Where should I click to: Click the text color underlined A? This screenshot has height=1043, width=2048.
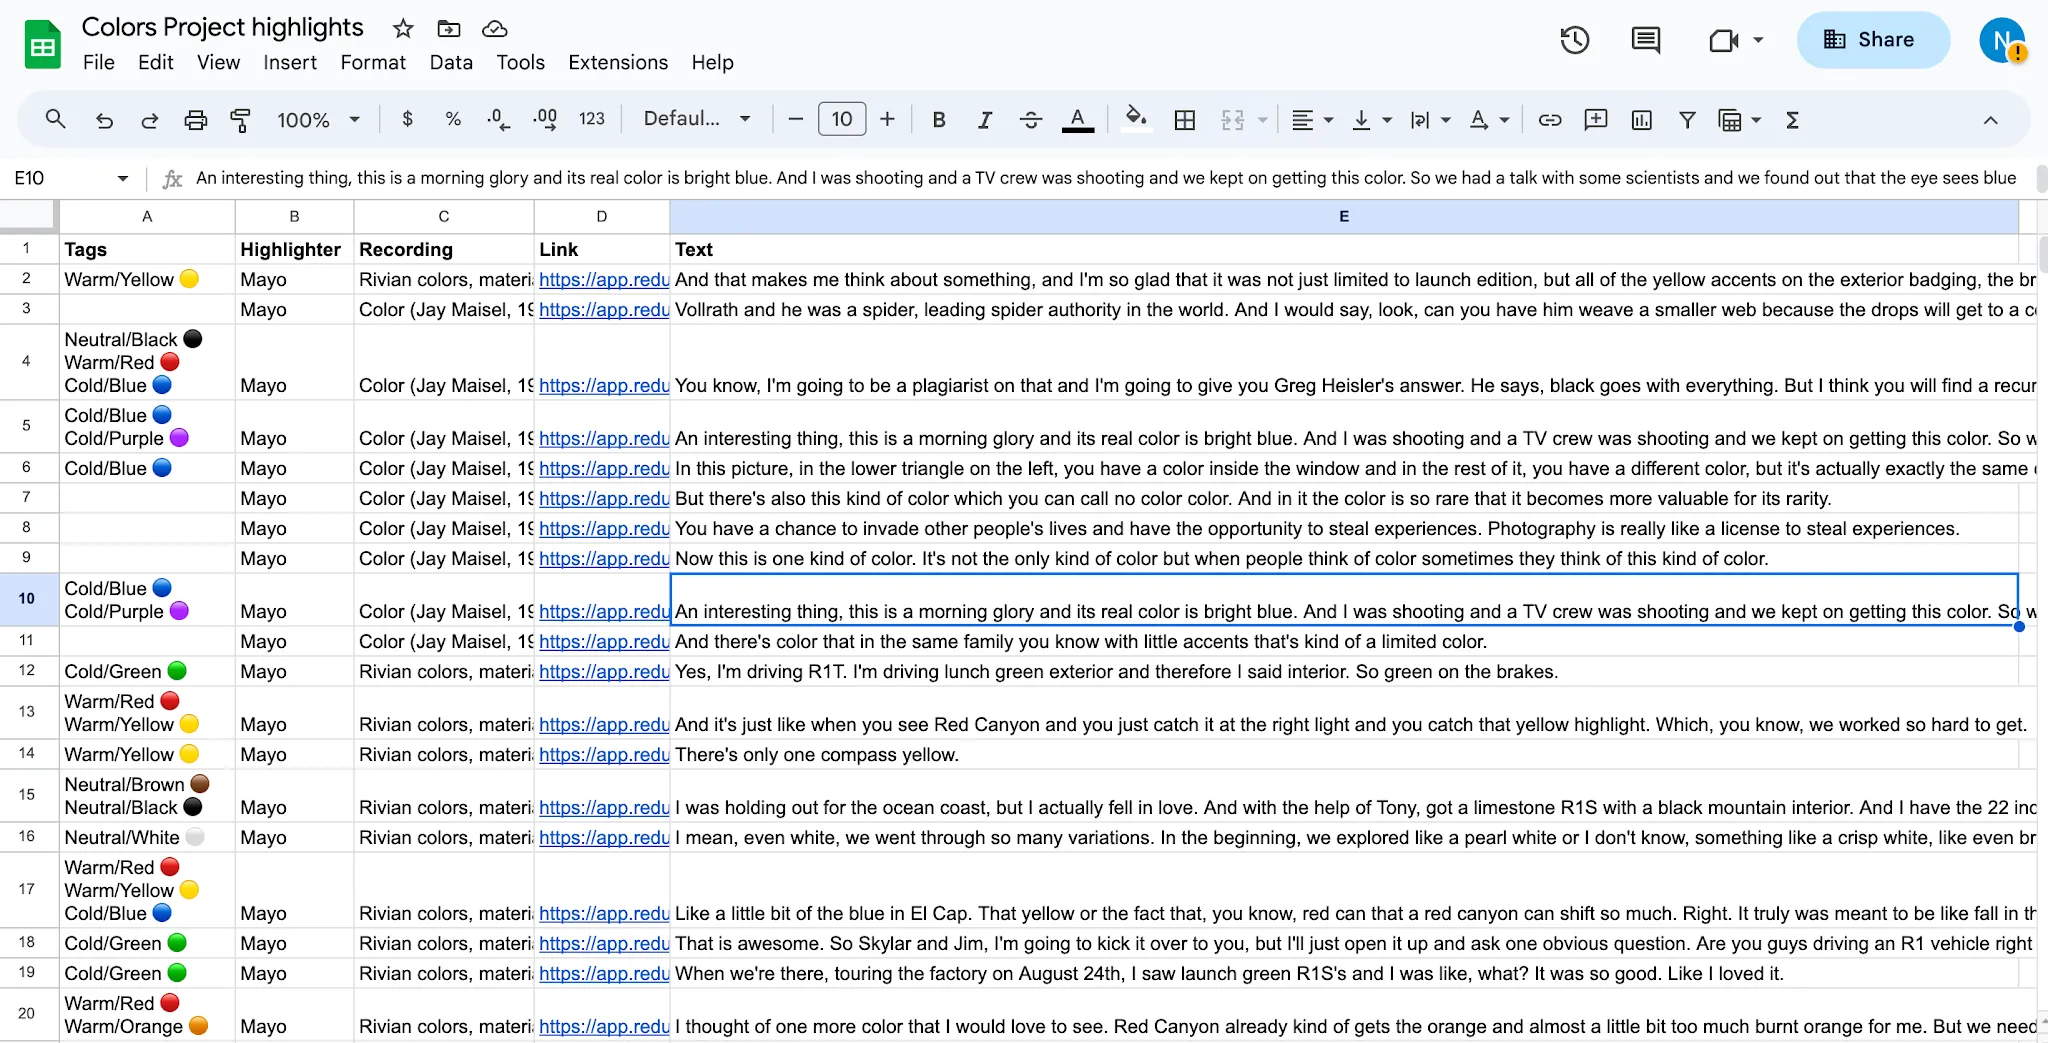1077,120
